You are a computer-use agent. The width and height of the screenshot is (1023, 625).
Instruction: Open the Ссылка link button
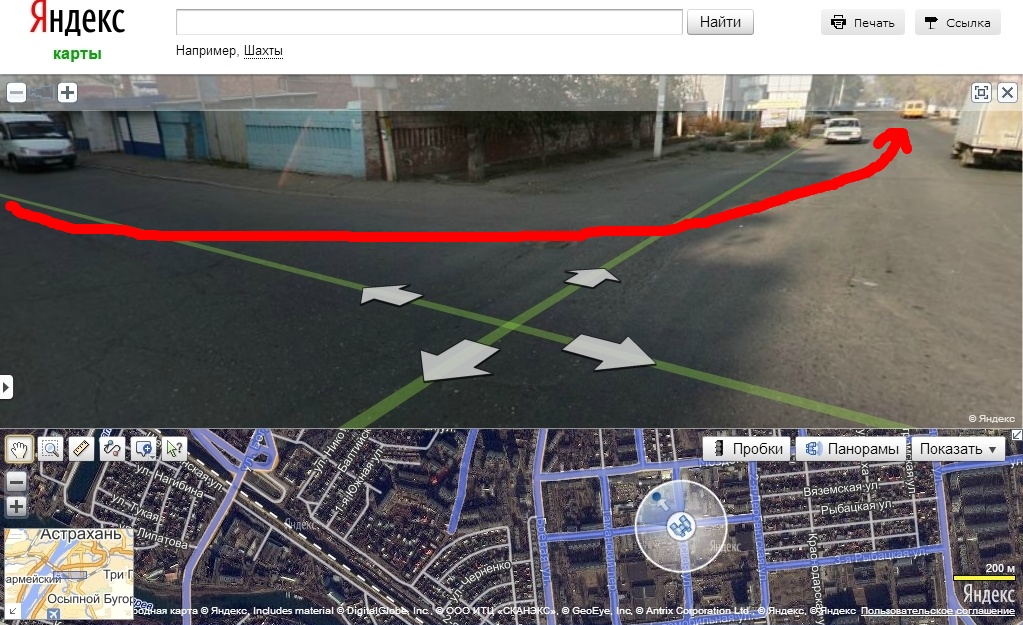(x=958, y=23)
